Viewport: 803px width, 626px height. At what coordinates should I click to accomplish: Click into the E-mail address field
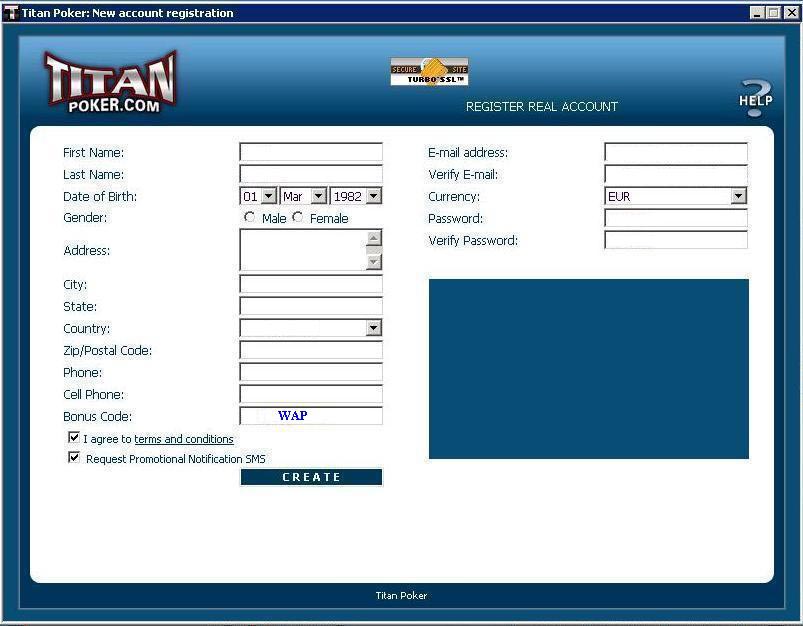coord(675,152)
